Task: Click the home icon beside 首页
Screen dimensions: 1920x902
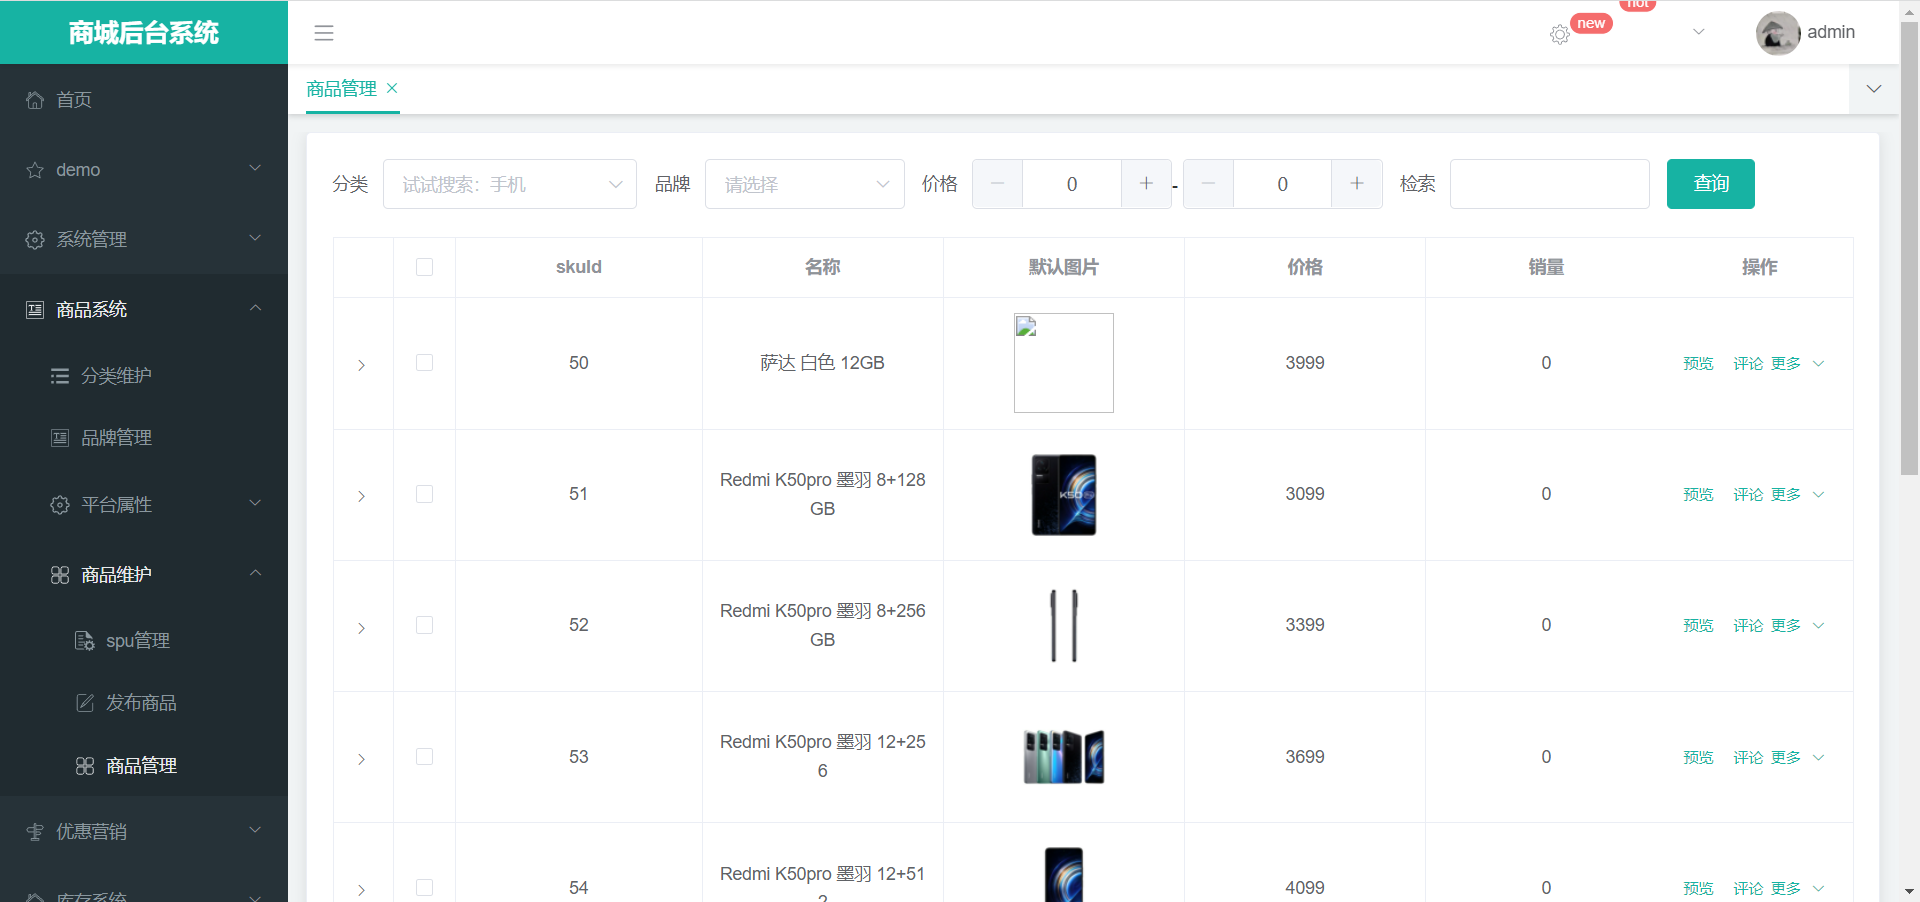Action: (x=35, y=100)
